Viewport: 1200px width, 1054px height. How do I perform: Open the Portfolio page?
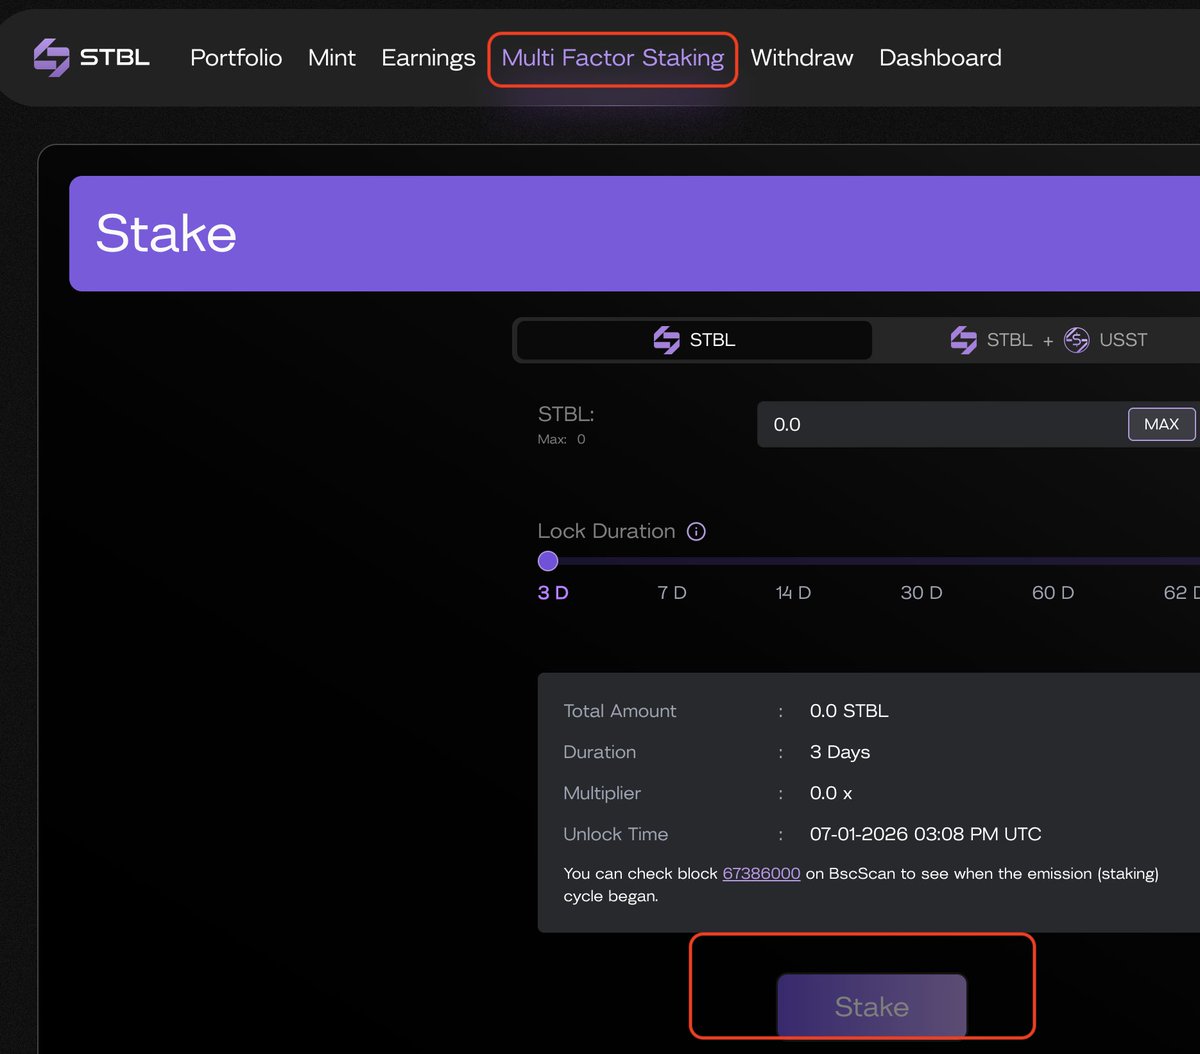click(x=236, y=58)
